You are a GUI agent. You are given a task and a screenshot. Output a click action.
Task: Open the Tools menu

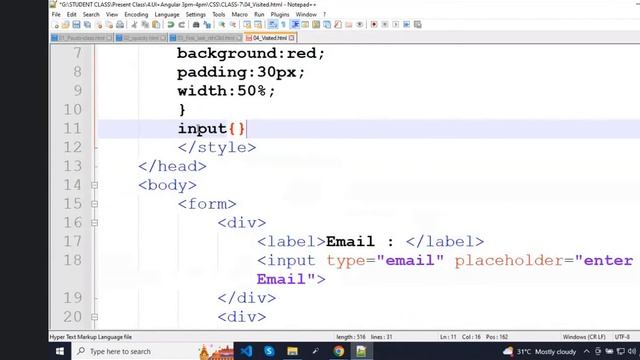coord(218,14)
